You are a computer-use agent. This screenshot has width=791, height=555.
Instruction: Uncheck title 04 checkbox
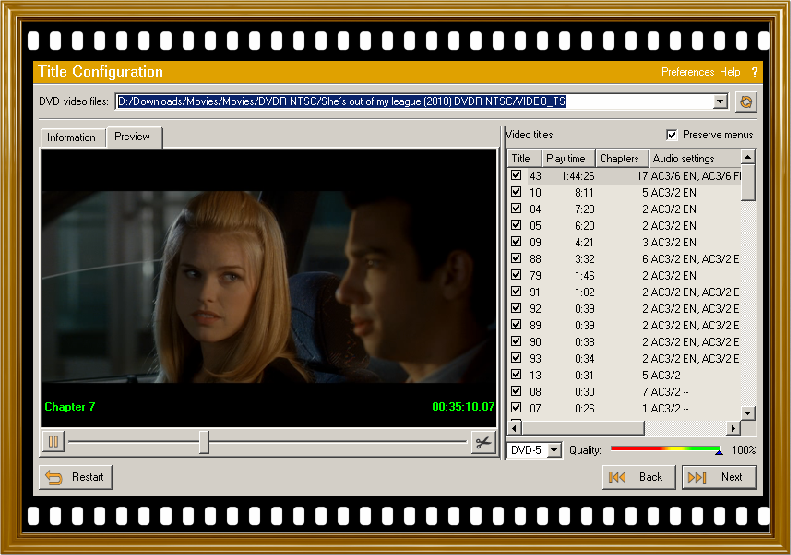point(516,209)
